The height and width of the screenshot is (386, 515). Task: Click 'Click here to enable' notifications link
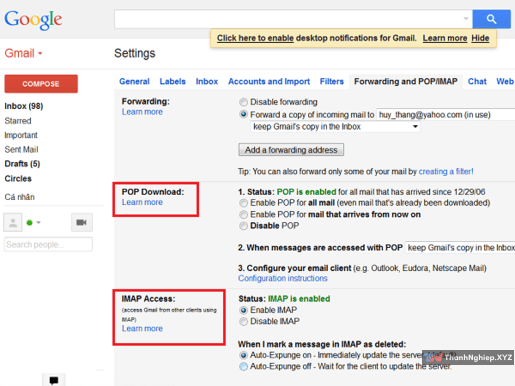point(255,38)
